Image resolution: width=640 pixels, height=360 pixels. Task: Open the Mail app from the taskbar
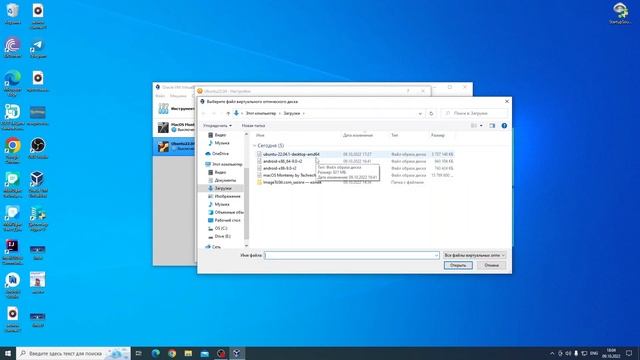pyautogui.click(x=204, y=353)
